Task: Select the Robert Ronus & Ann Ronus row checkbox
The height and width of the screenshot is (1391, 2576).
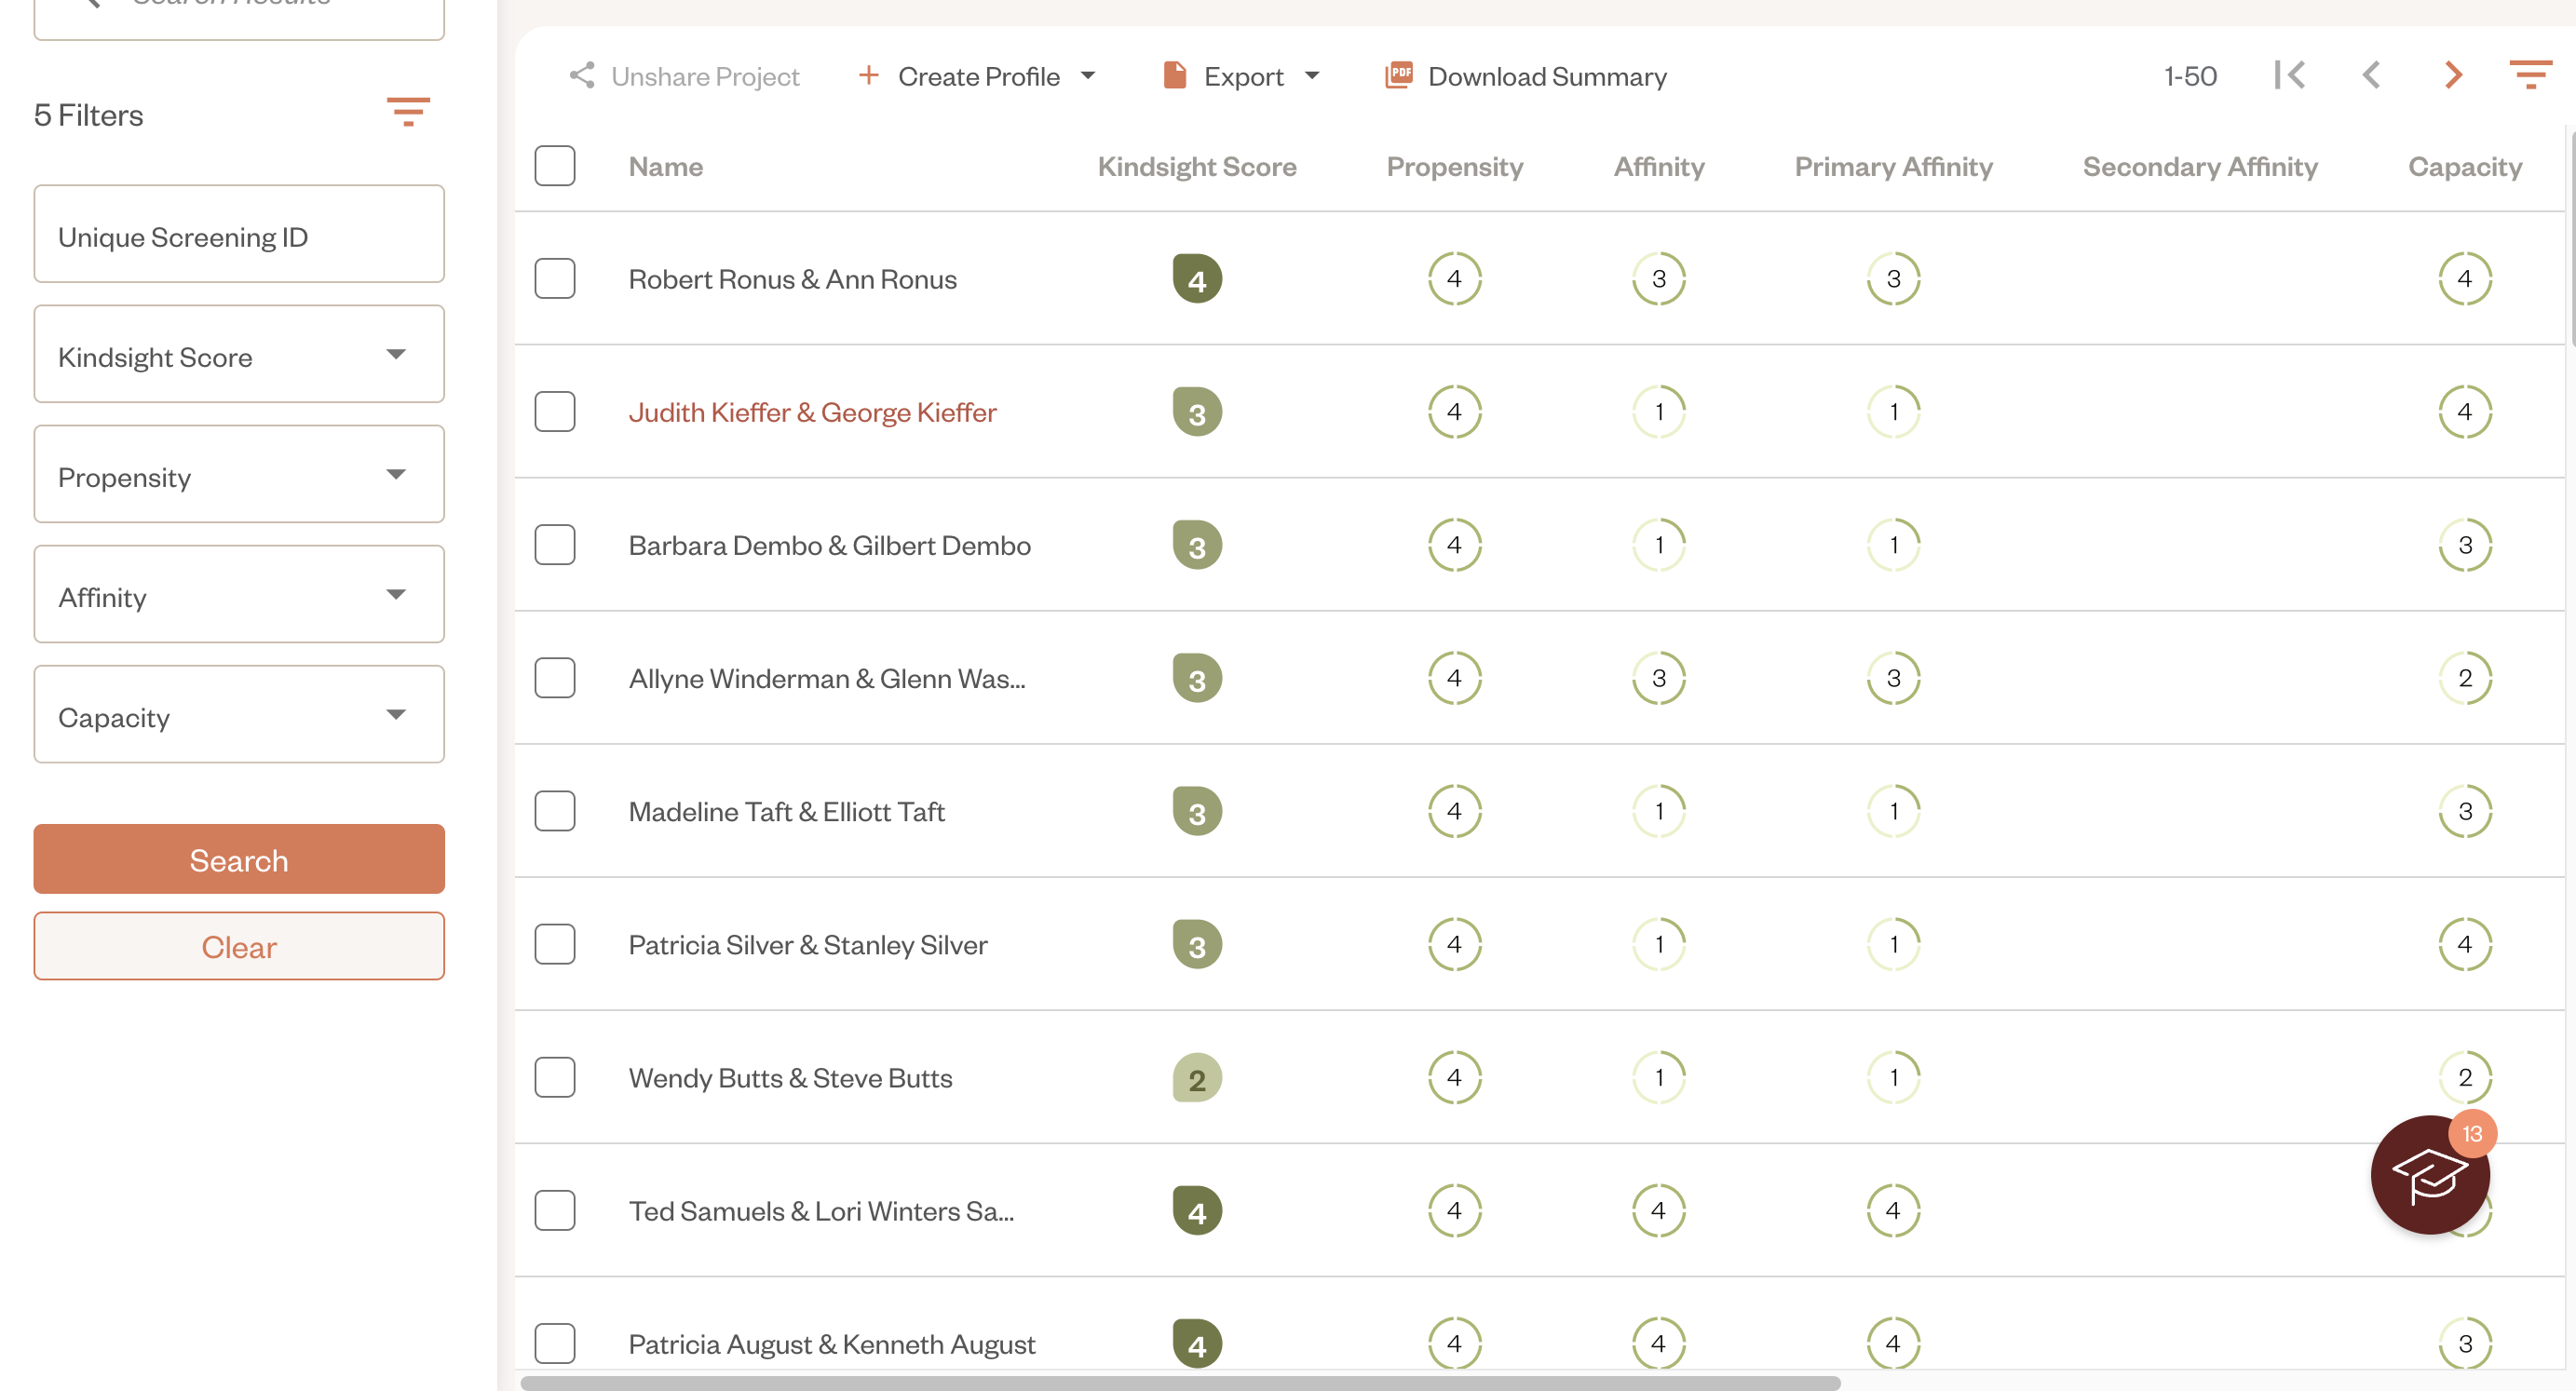Action: coord(555,279)
